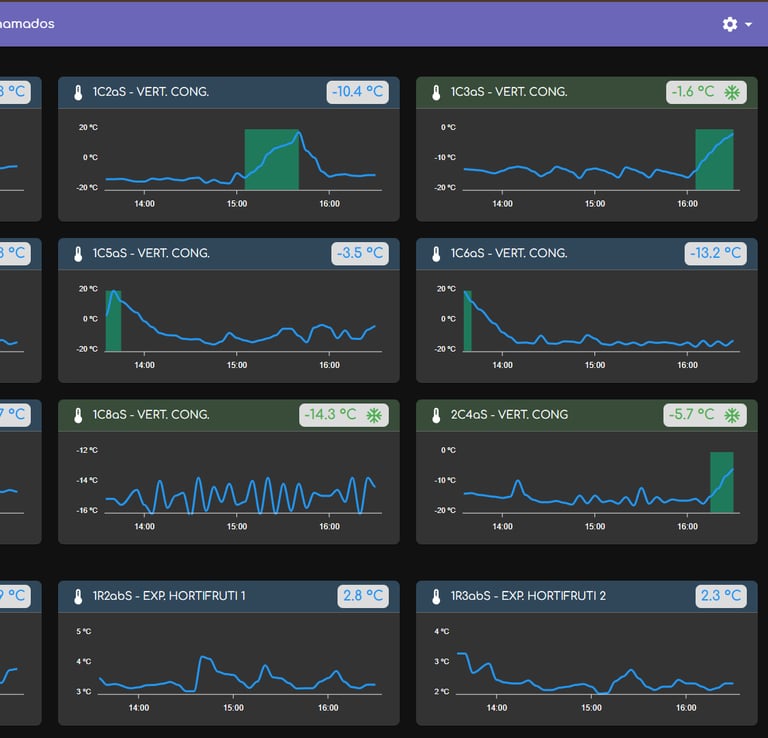768x738 pixels.
Task: Click thermometer icon on 1C3aS card
Action: point(436,92)
